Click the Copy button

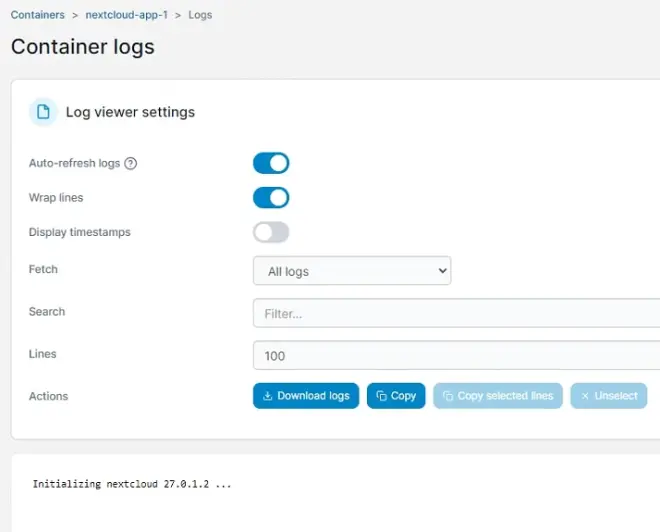pyautogui.click(x=396, y=396)
